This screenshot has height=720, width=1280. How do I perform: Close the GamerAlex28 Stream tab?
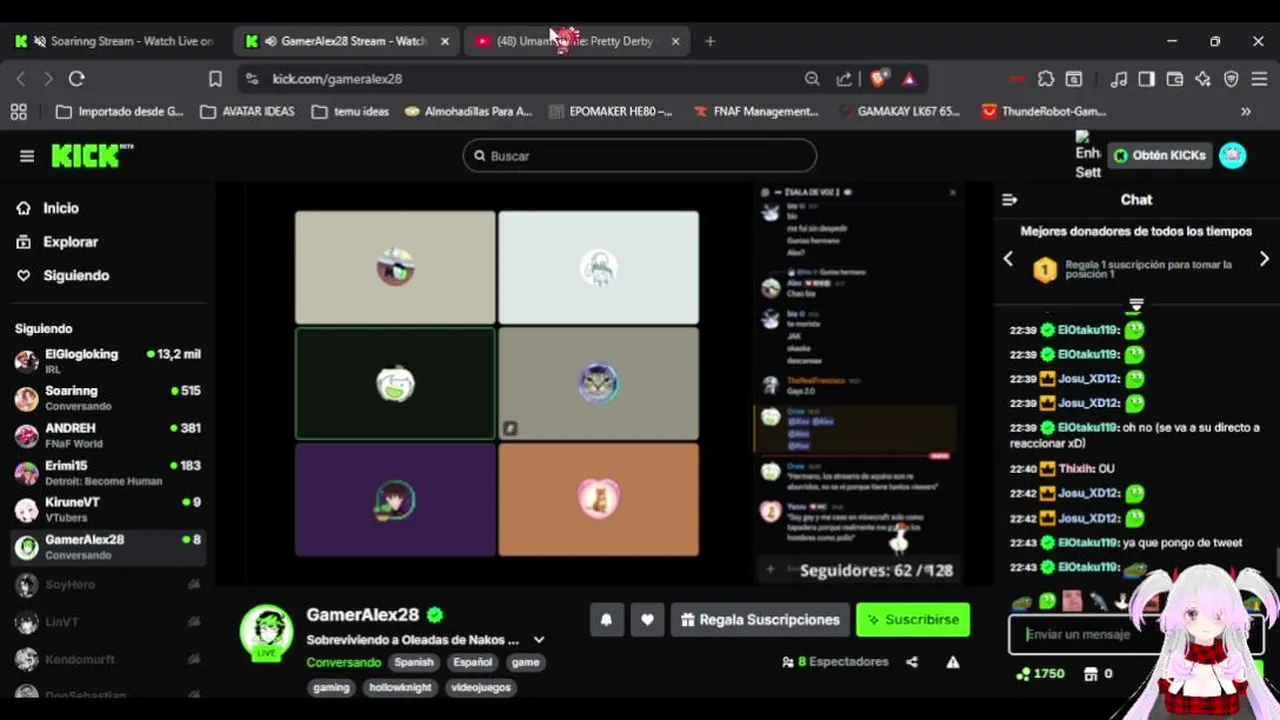(445, 41)
